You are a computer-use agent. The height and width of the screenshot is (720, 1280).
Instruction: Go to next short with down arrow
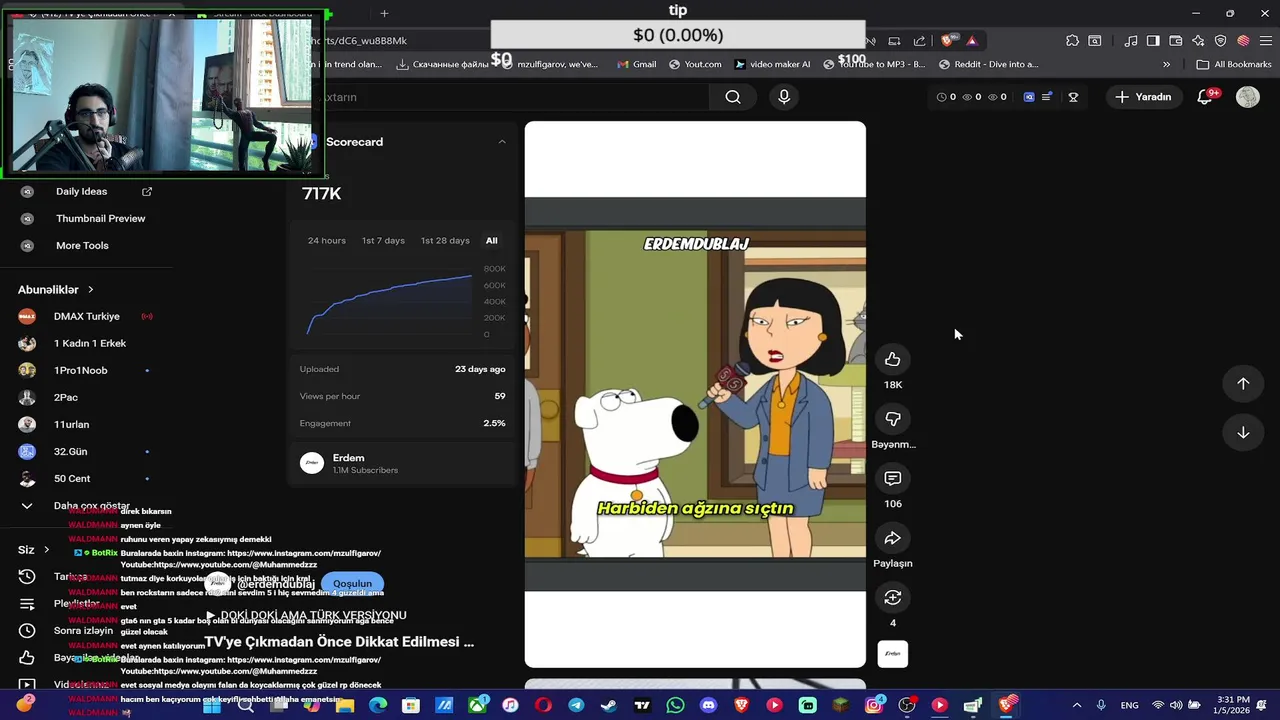pos(1243,432)
